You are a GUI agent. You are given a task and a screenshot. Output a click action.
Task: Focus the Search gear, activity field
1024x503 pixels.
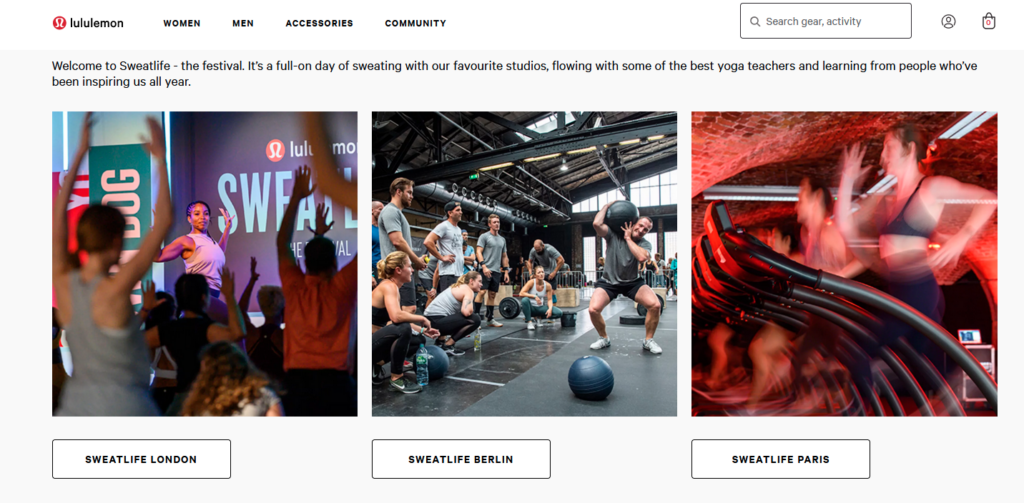click(825, 21)
